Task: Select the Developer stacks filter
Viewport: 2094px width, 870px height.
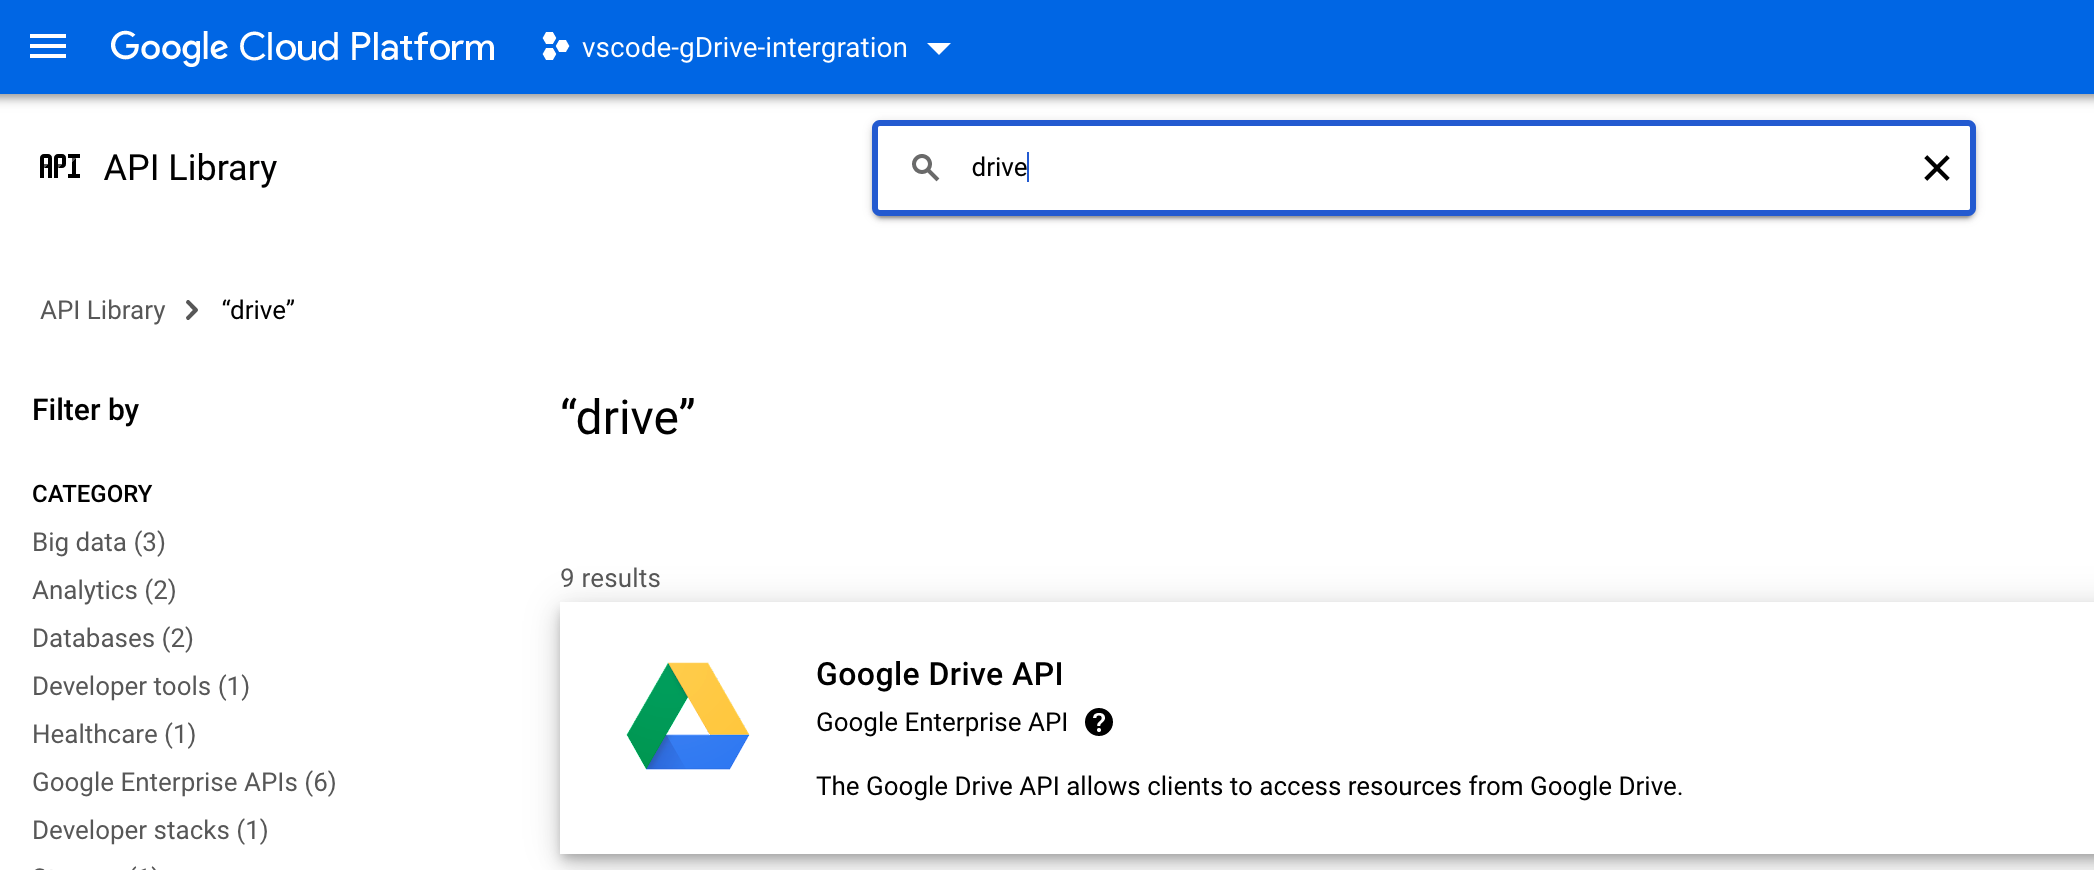Action: tap(150, 830)
